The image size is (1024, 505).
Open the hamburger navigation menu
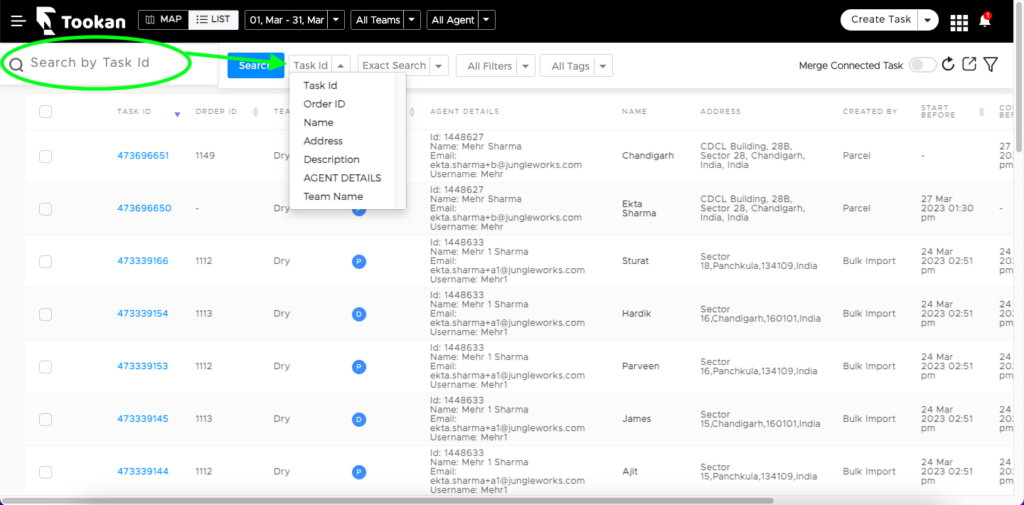[x=18, y=21]
